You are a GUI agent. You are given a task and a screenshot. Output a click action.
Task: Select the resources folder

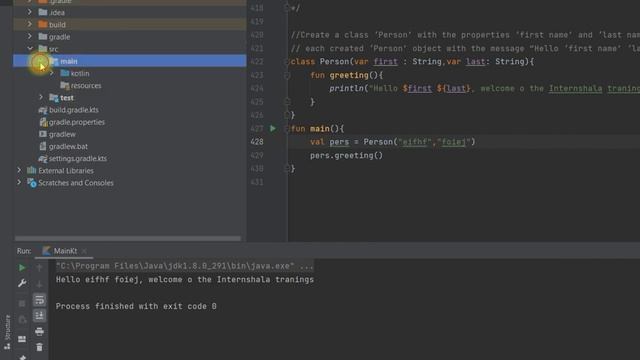click(86, 86)
